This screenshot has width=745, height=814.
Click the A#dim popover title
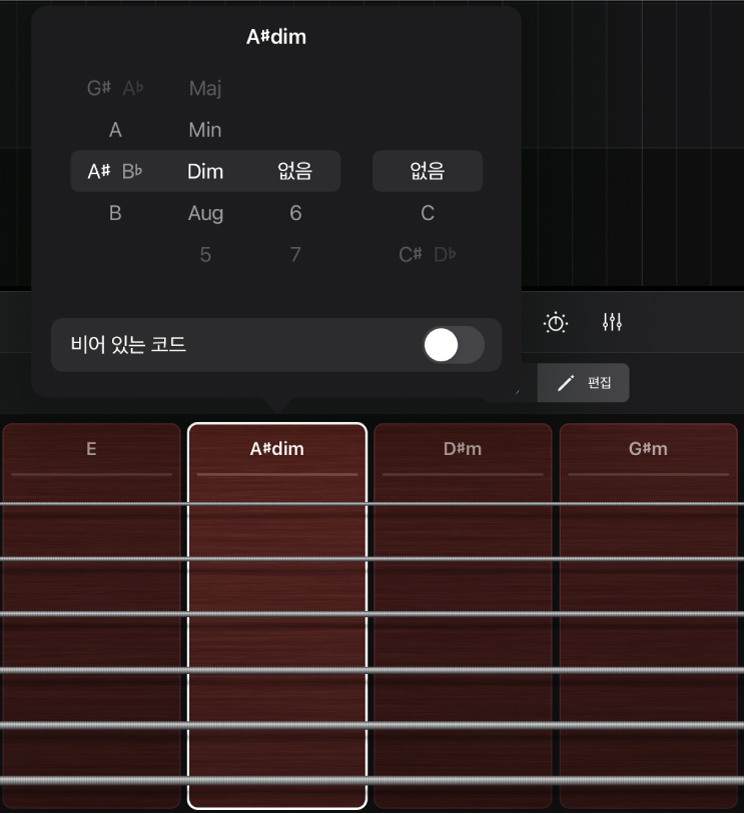pos(276,37)
